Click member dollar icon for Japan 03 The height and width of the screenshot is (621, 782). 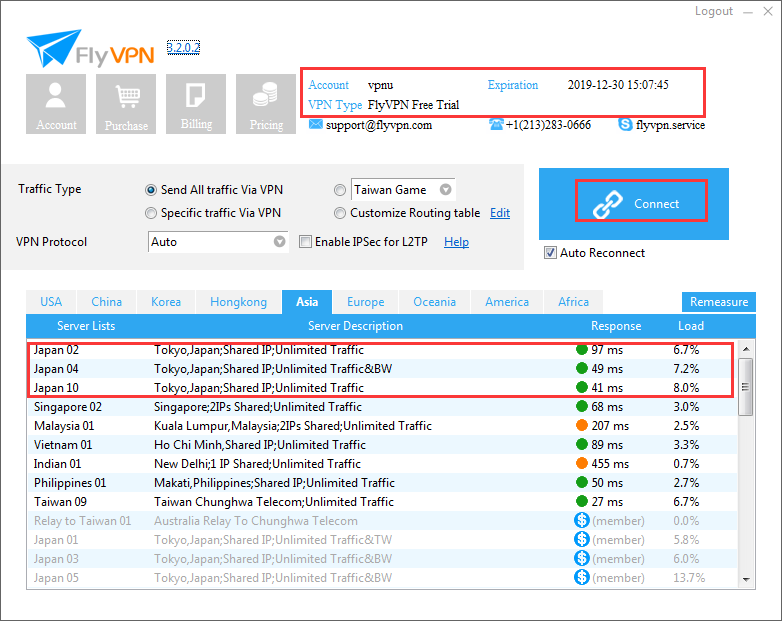582,558
